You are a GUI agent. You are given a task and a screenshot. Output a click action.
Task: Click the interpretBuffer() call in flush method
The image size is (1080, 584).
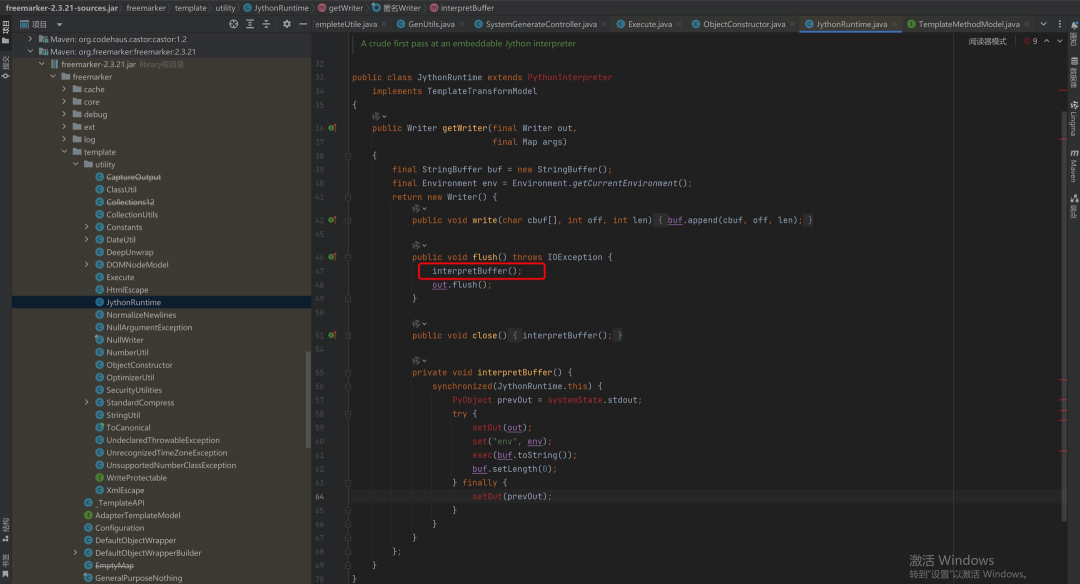click(477, 271)
